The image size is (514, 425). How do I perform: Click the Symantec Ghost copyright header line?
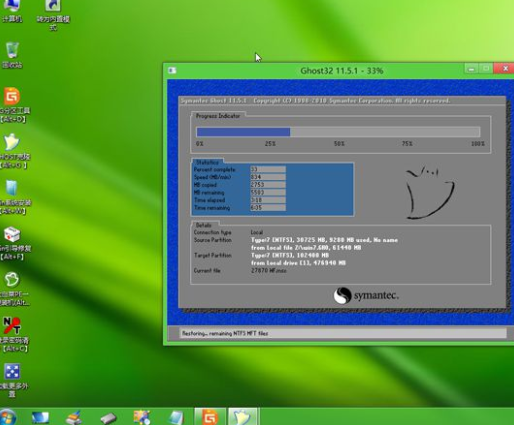(315, 101)
